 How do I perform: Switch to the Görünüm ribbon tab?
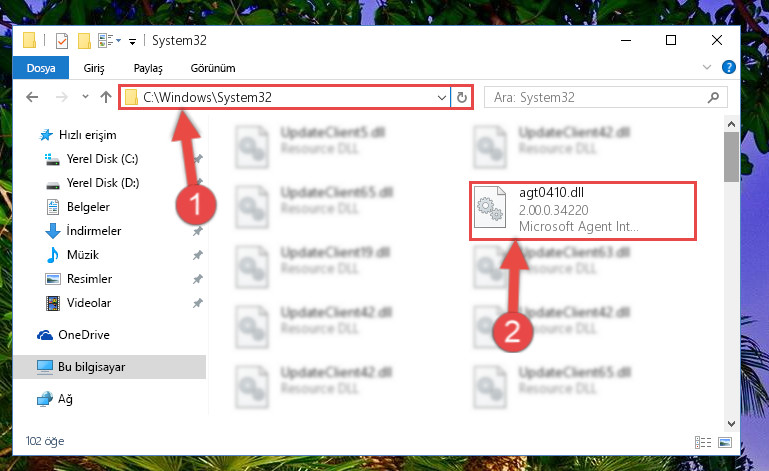click(213, 68)
